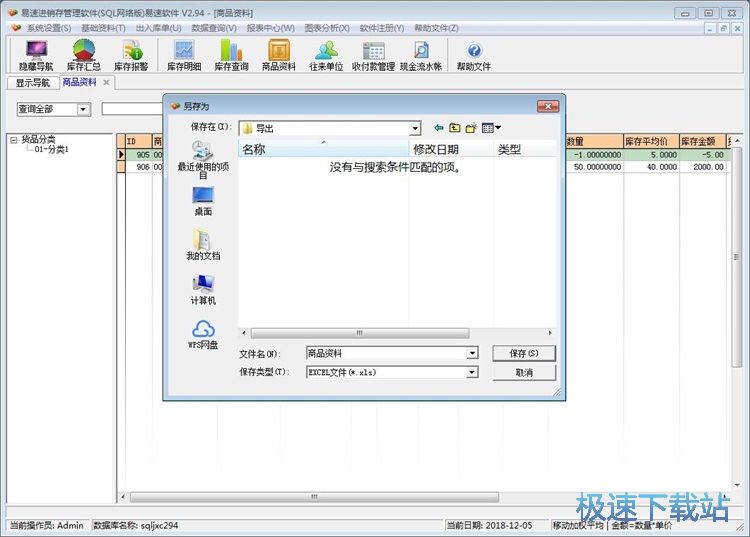This screenshot has width=750, height=537.
Task: Open the 库存查询 toolbar icon
Action: 232,55
